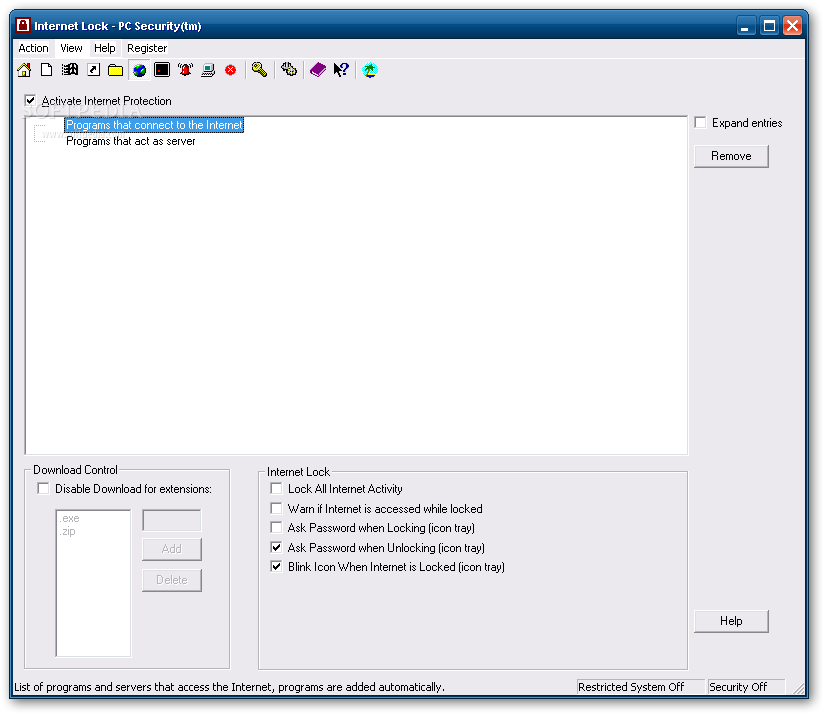Enable the Expand entries checkbox
Viewport: 824px width, 714px height.
click(x=700, y=122)
